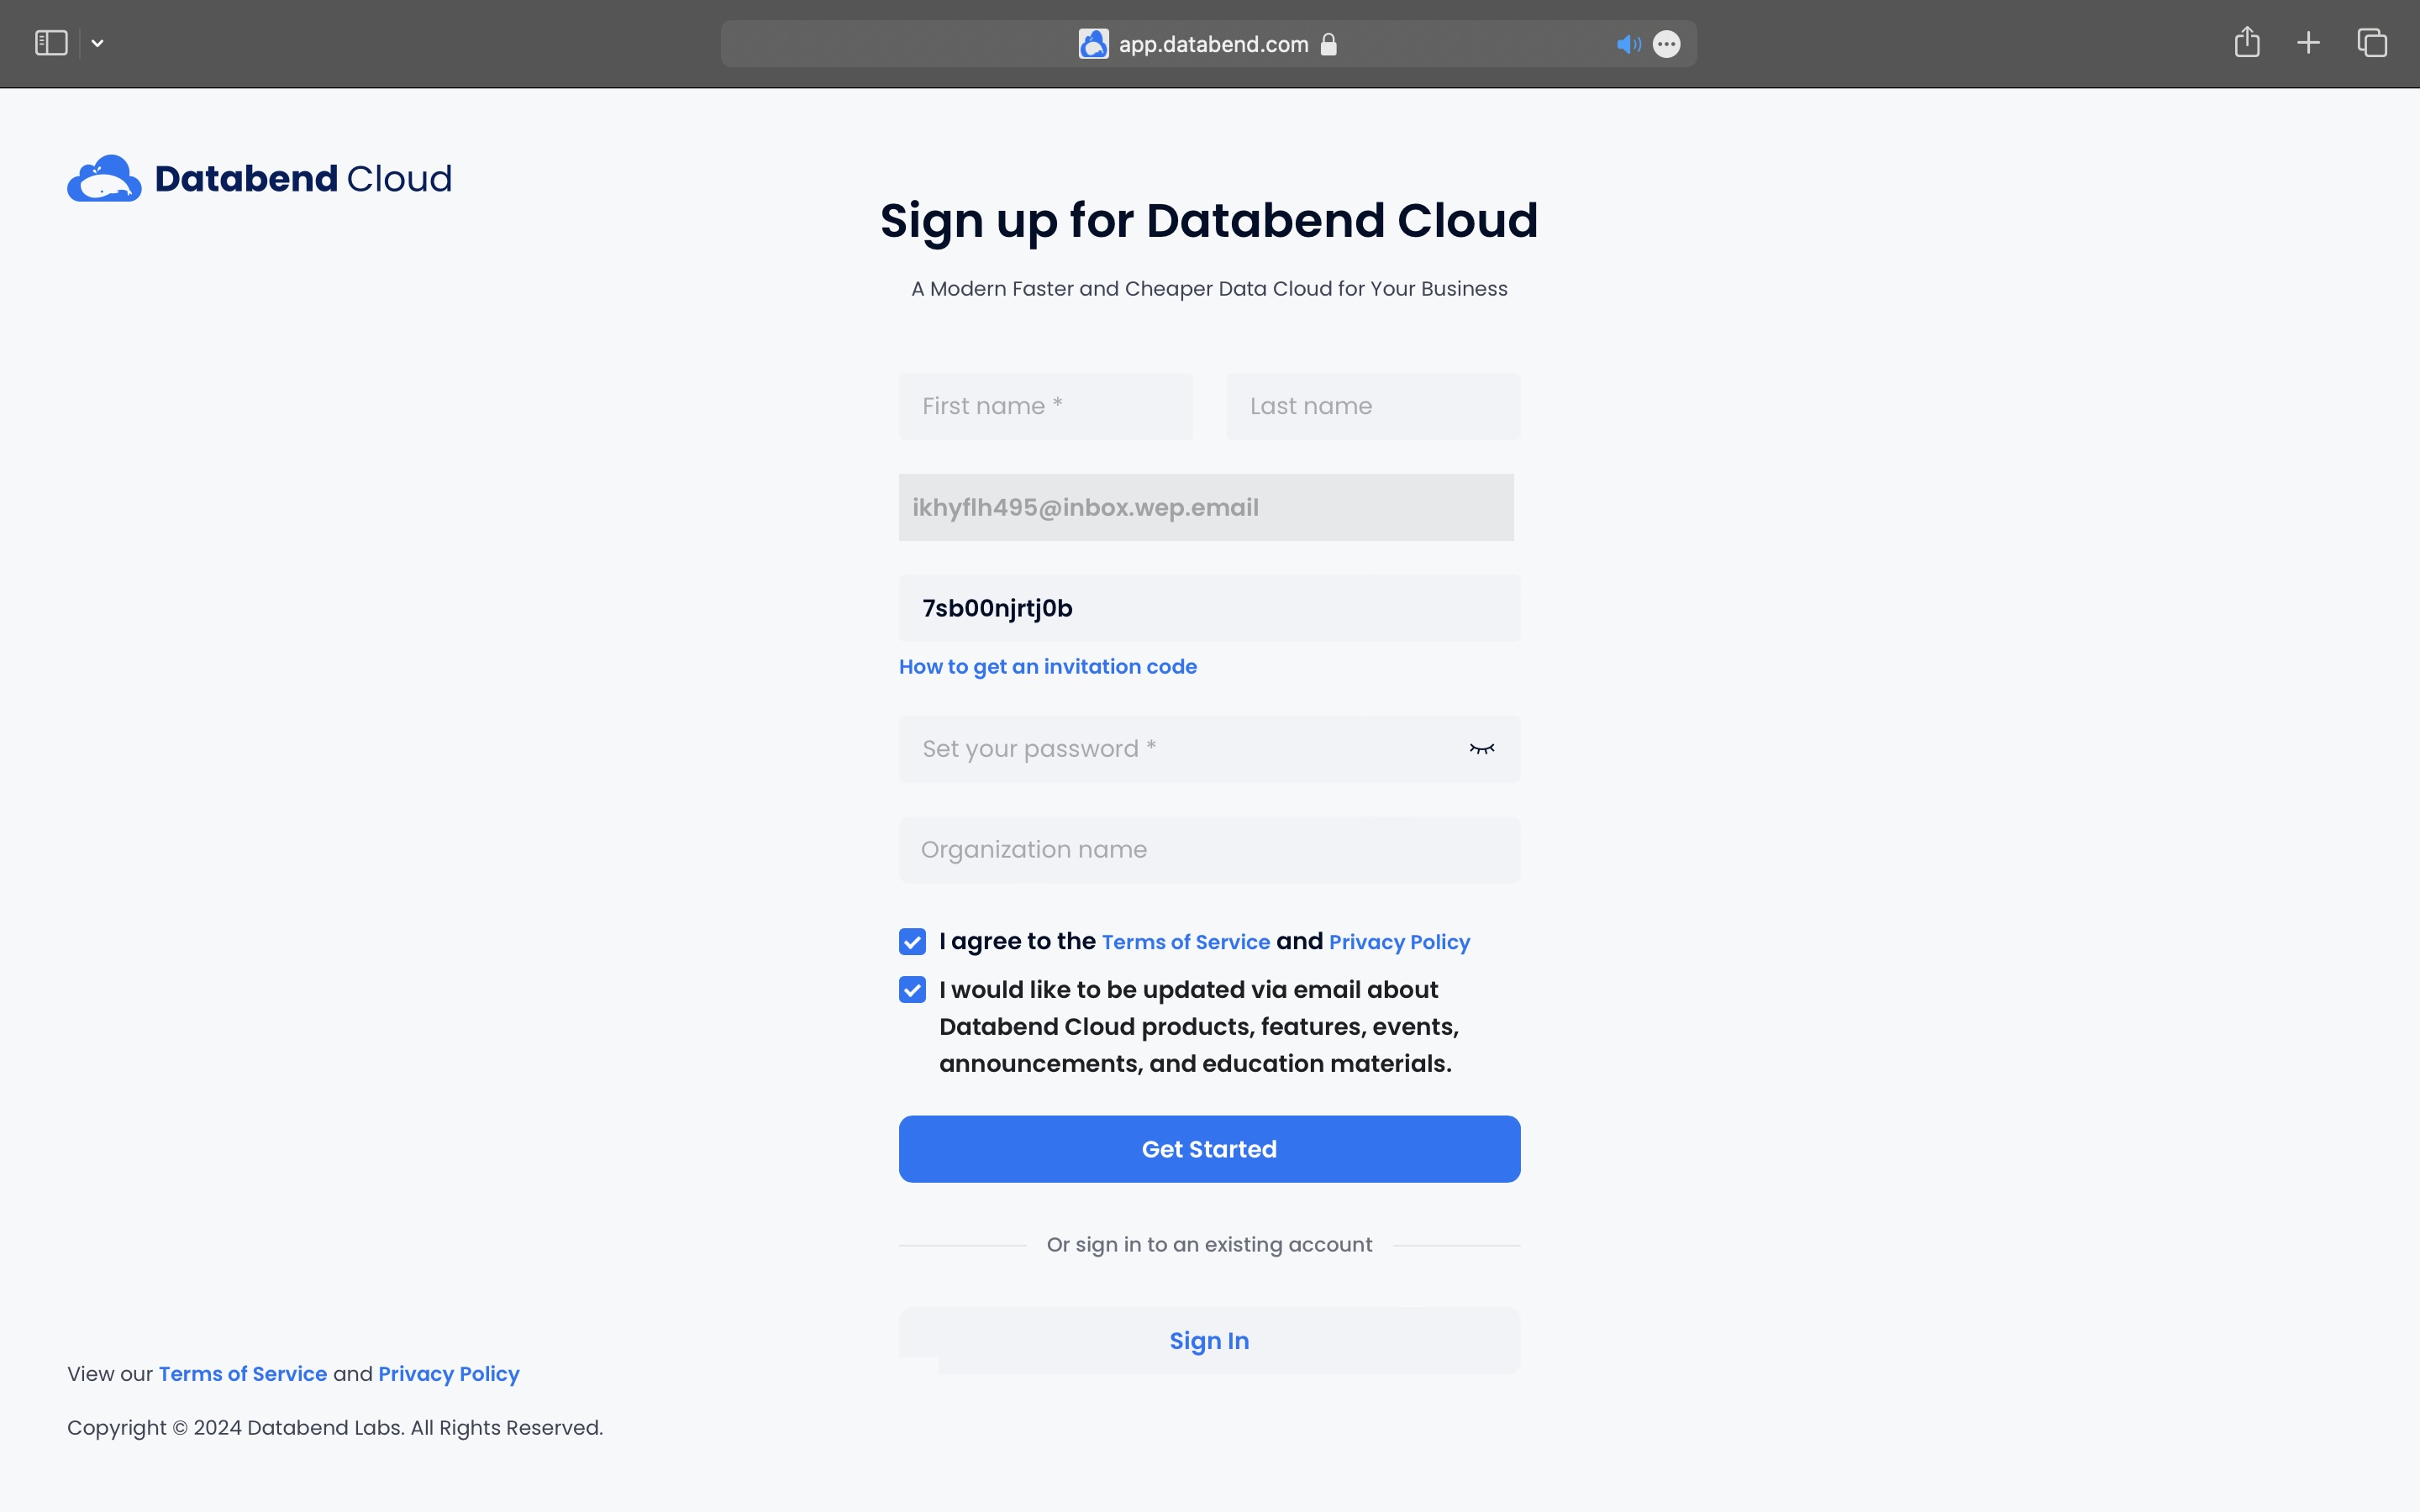
Task: Show tab overview icon
Action: (2372, 43)
